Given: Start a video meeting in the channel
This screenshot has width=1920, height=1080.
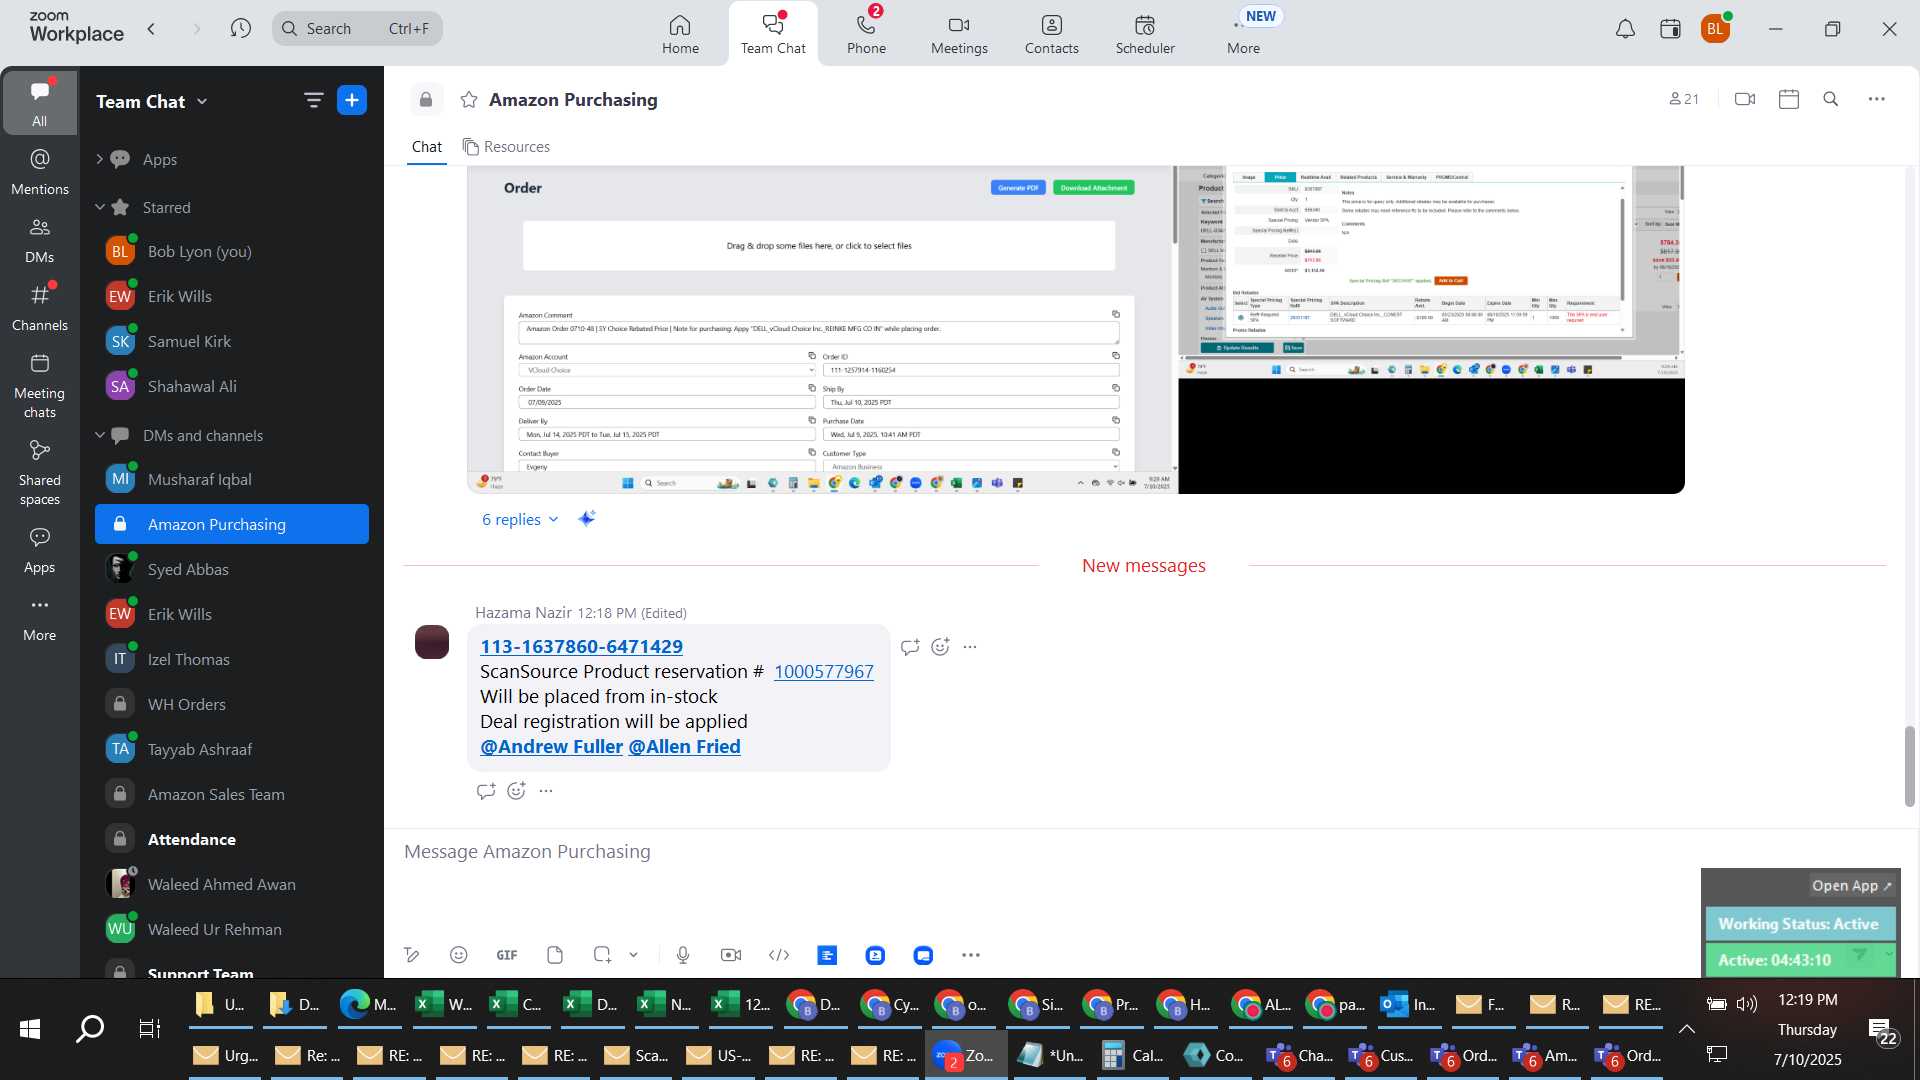Looking at the screenshot, I should click(1745, 99).
